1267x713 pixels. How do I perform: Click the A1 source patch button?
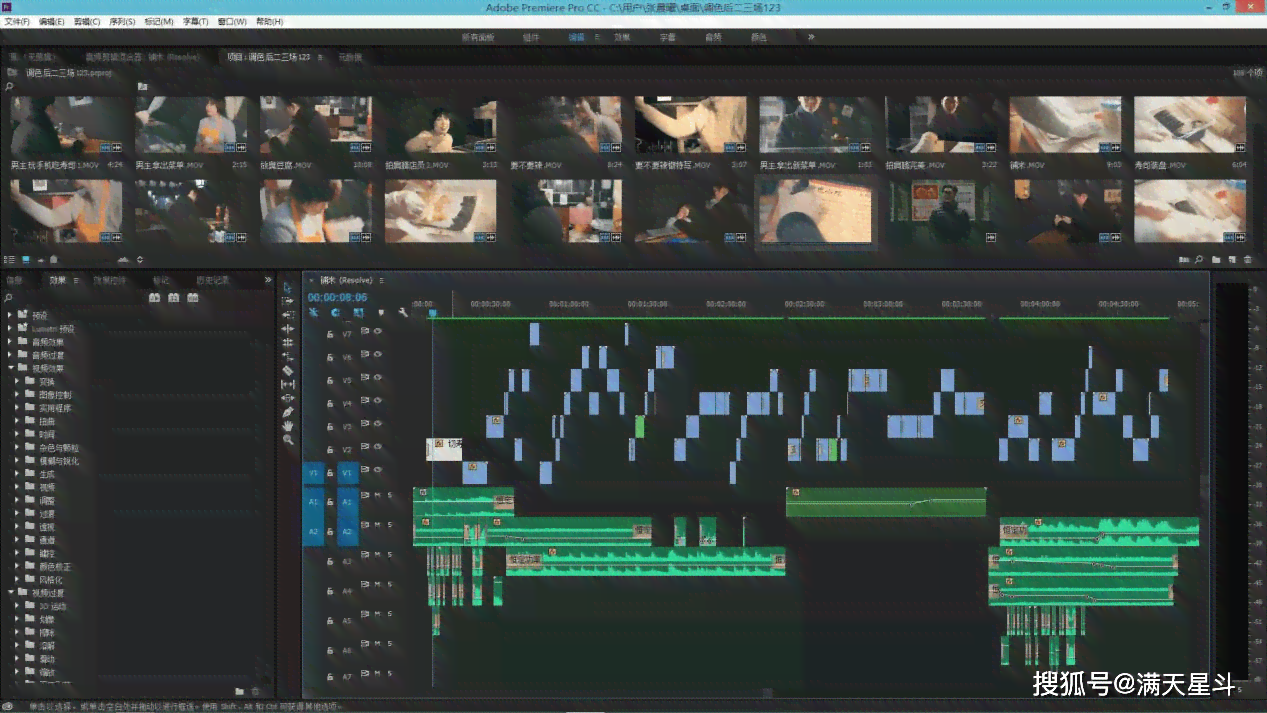(313, 502)
